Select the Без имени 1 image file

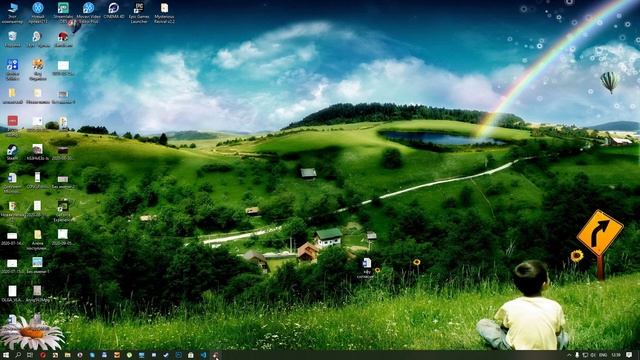click(x=38, y=264)
